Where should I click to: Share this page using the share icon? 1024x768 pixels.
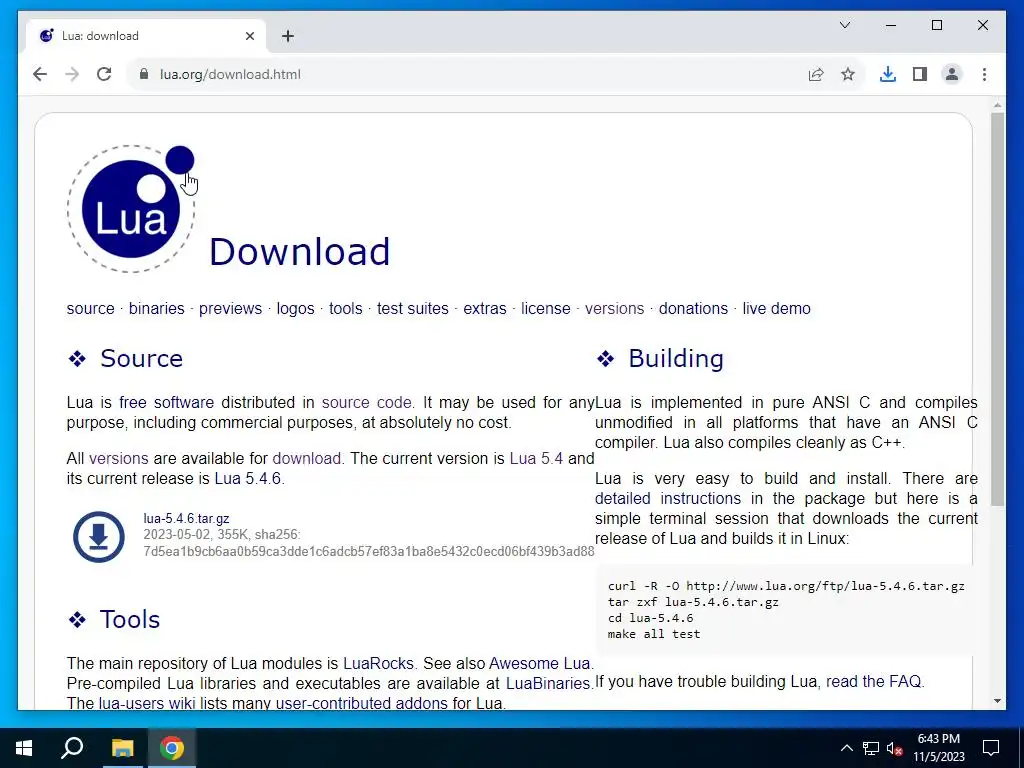pos(816,74)
